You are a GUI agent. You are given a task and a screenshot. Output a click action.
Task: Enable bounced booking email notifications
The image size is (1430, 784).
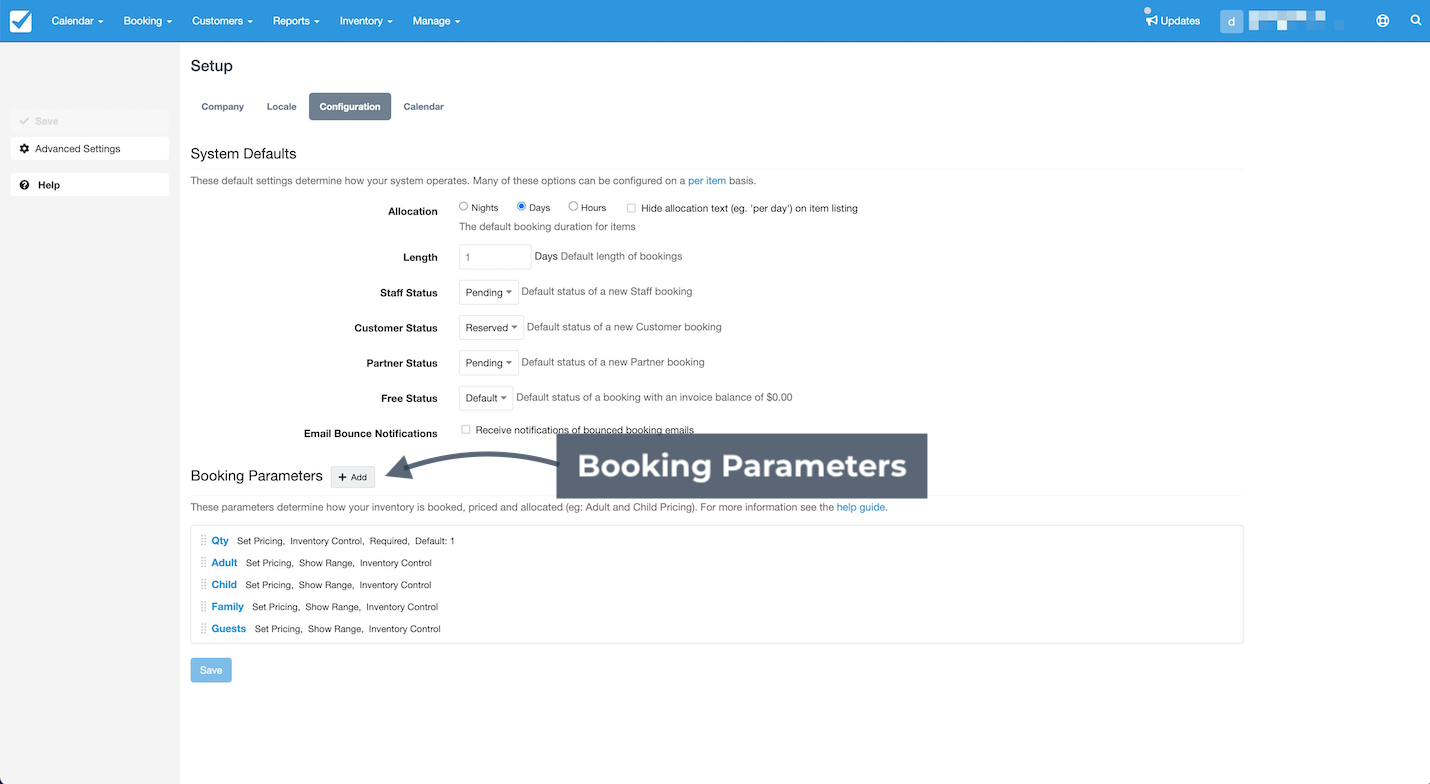pyautogui.click(x=466, y=430)
